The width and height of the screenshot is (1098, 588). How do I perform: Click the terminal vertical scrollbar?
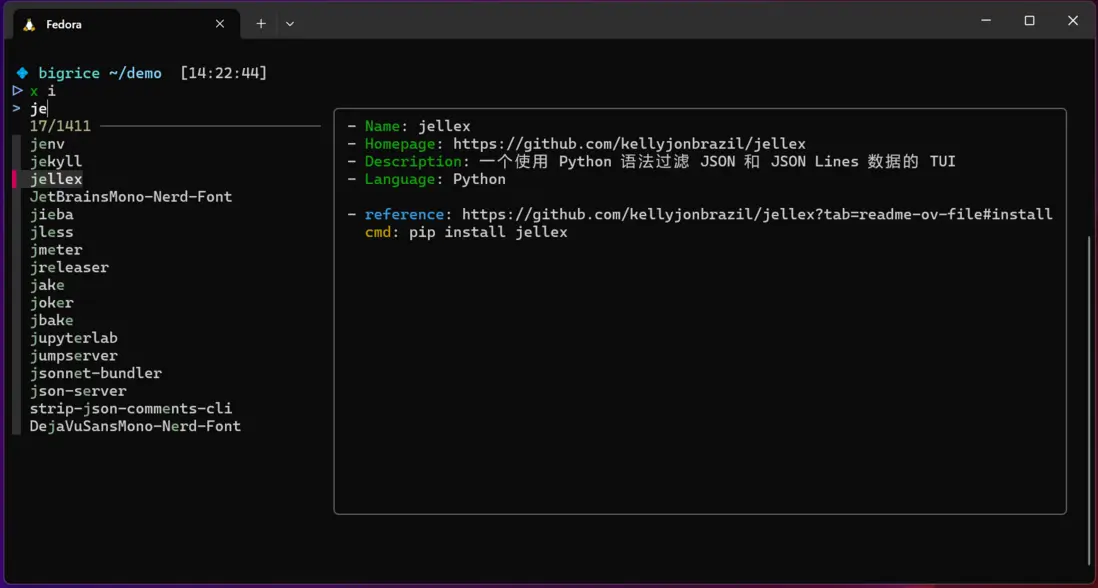pos(1089,400)
